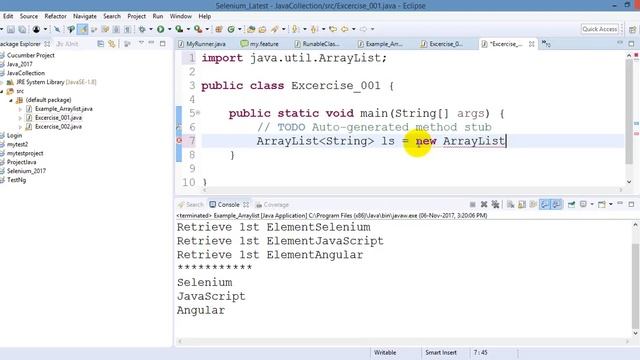Click Collapse All in Package Explorer

pos(100,44)
